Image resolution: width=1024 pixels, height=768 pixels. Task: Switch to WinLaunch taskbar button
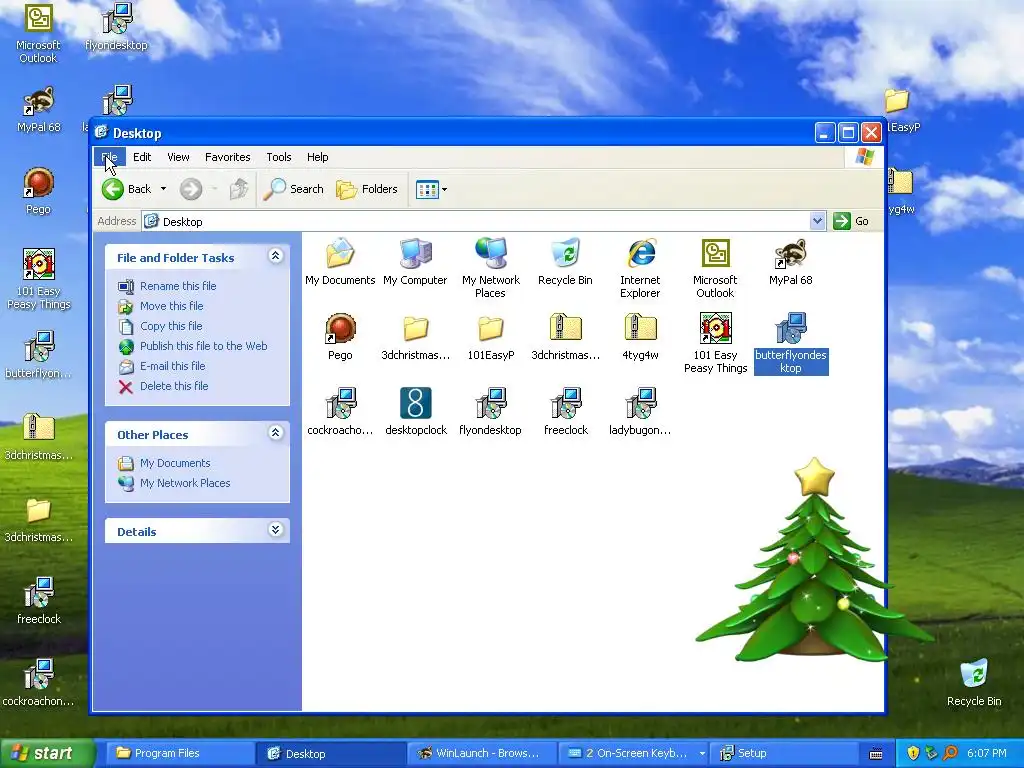point(481,753)
